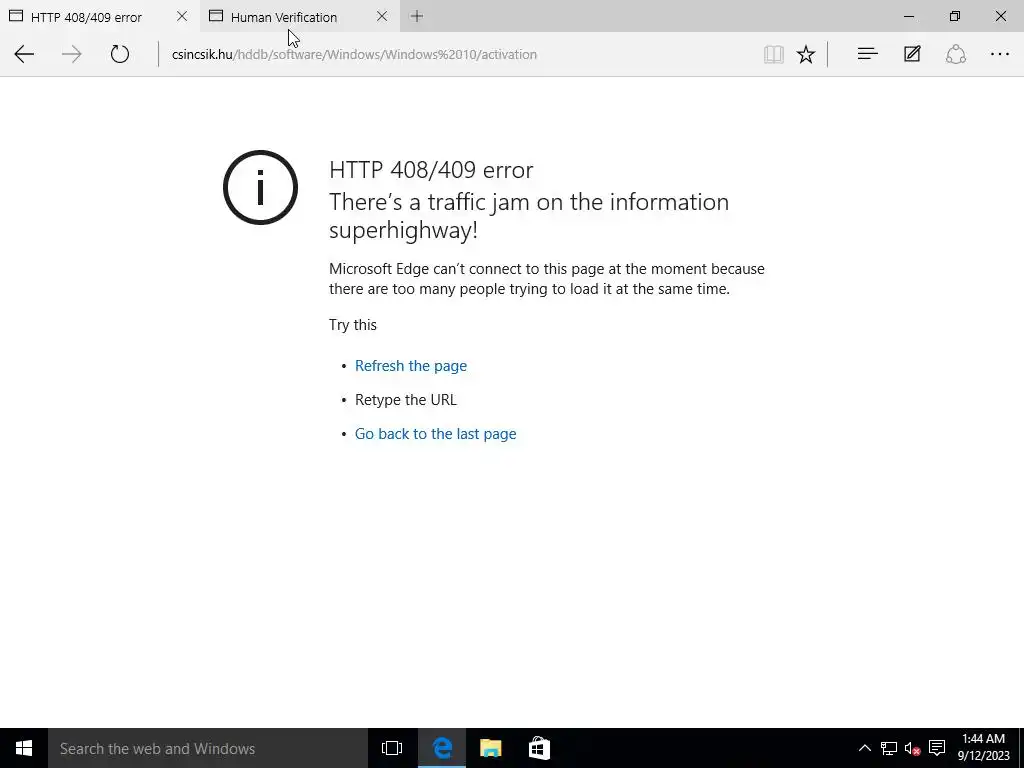Open the clock showing 1:44 AM
This screenshot has height=768, width=1024.
click(x=984, y=747)
